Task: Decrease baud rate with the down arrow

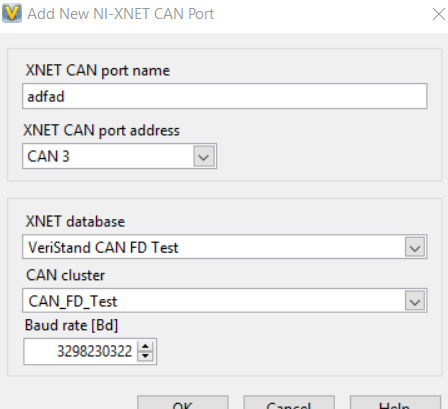Action: click(x=145, y=356)
